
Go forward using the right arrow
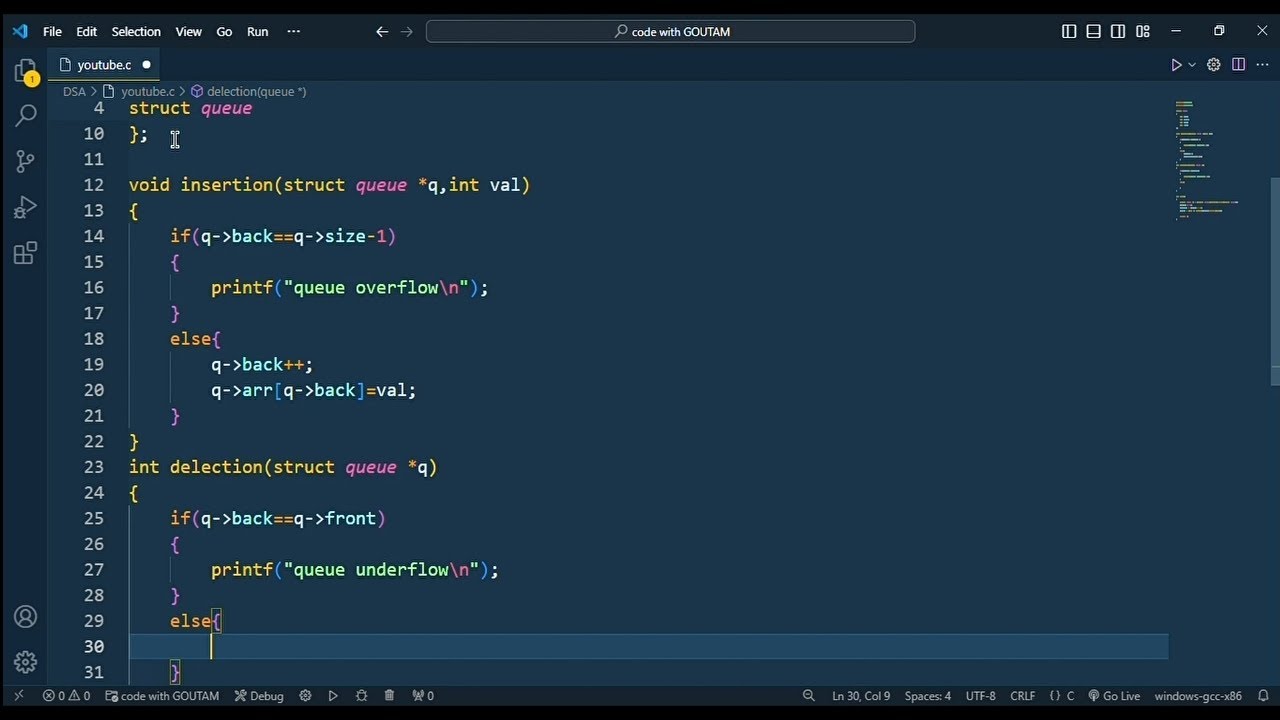(407, 32)
